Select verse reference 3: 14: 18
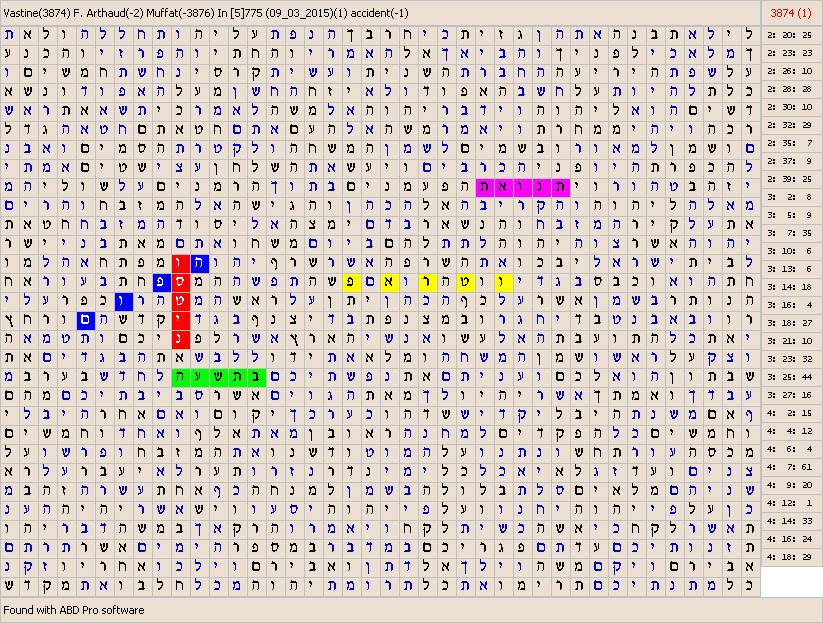823x623 pixels. click(x=791, y=285)
